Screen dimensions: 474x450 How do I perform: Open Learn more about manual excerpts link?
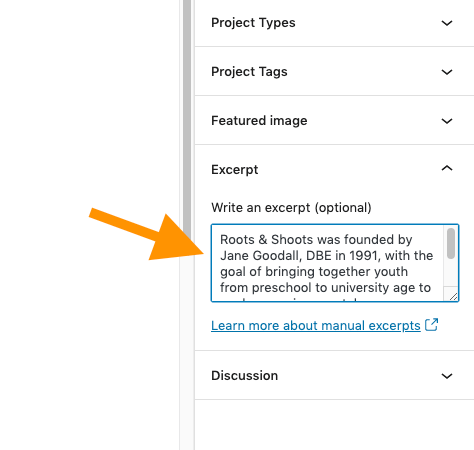[316, 325]
